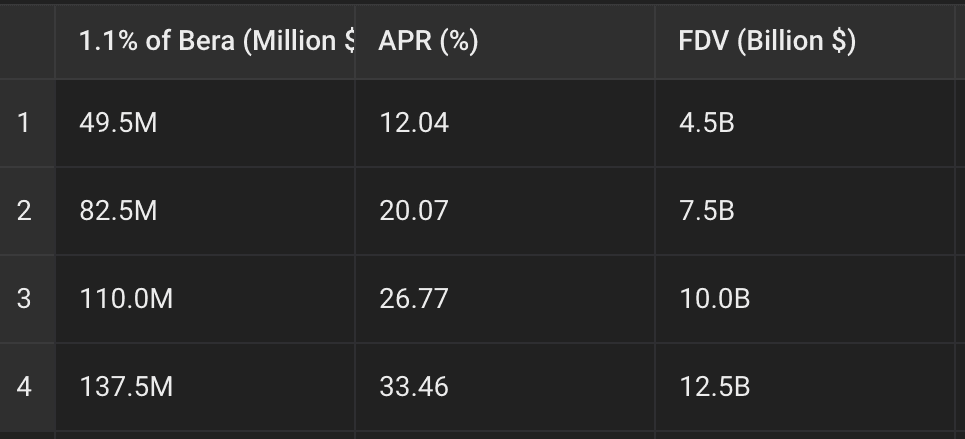Click the FDV cell showing 12.5B

[804, 387]
